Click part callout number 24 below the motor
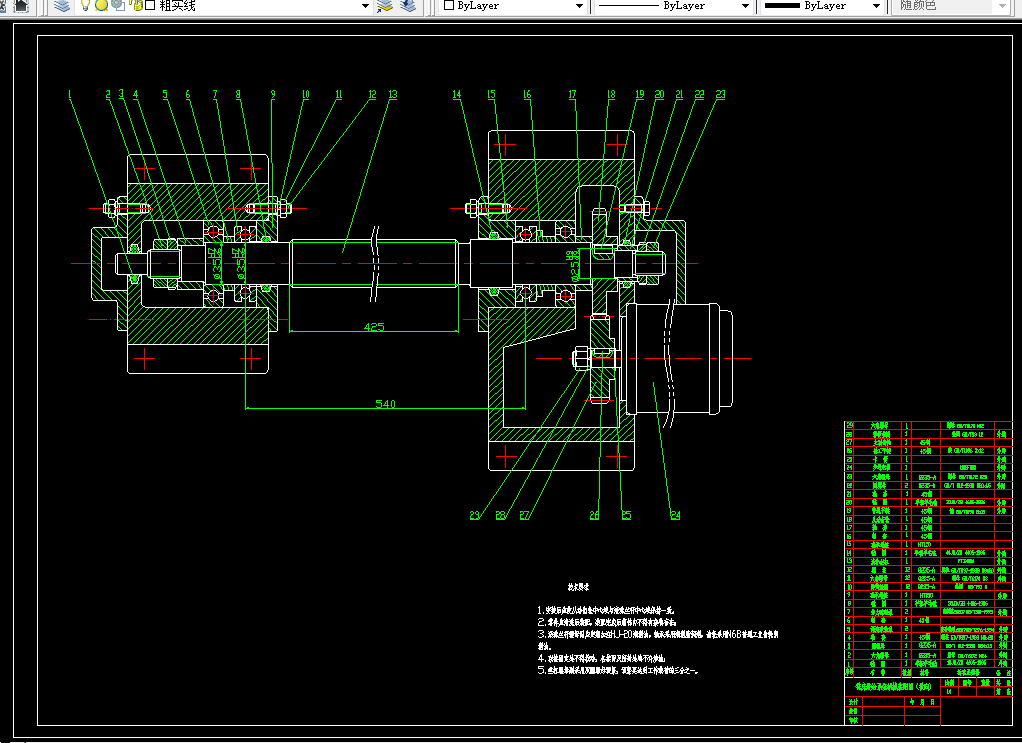This screenshot has width=1022, height=743. pos(675,516)
